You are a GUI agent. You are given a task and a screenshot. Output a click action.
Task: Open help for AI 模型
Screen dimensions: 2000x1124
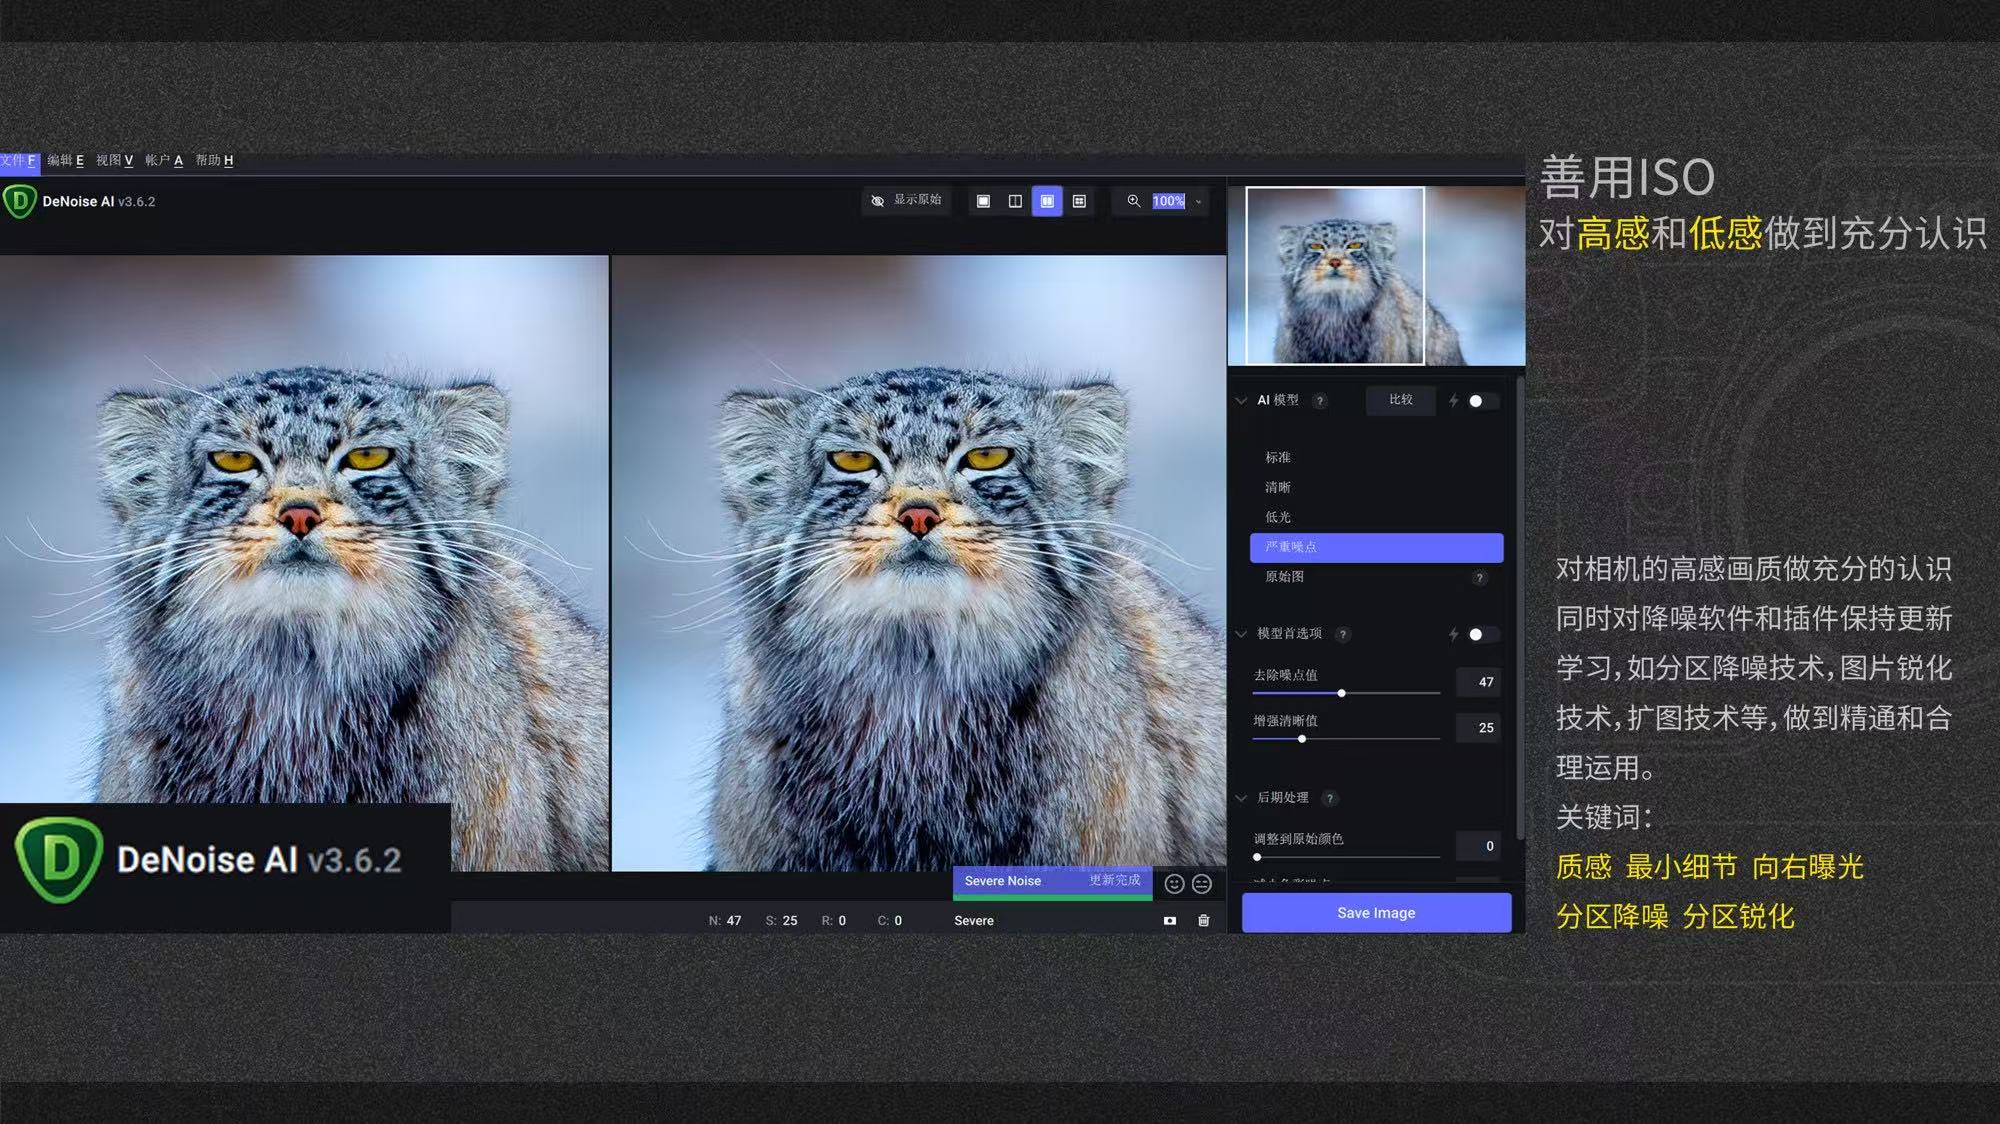pyautogui.click(x=1320, y=401)
